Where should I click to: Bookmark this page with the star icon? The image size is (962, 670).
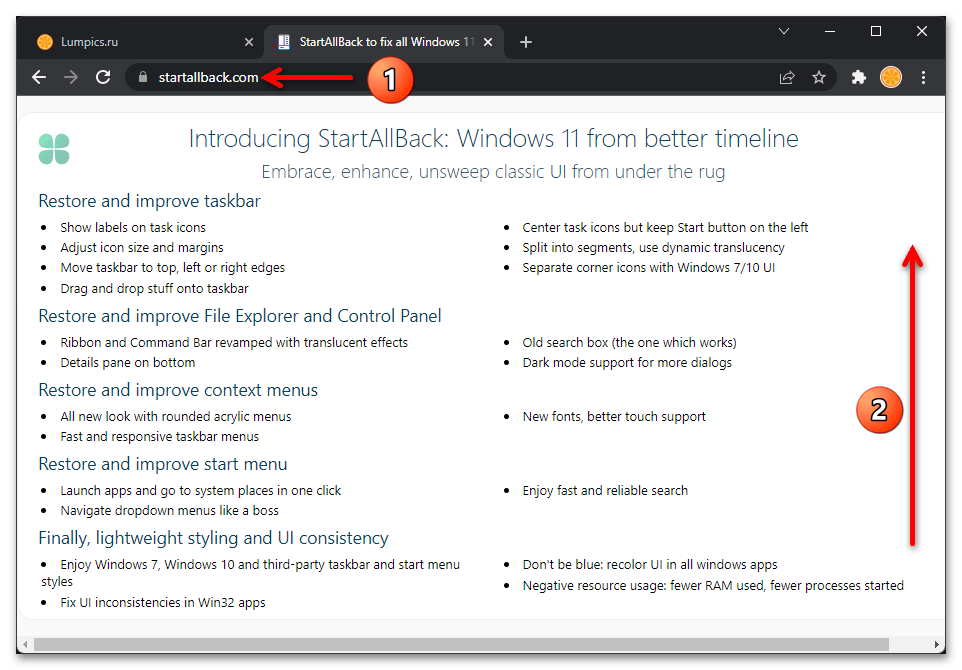point(818,77)
